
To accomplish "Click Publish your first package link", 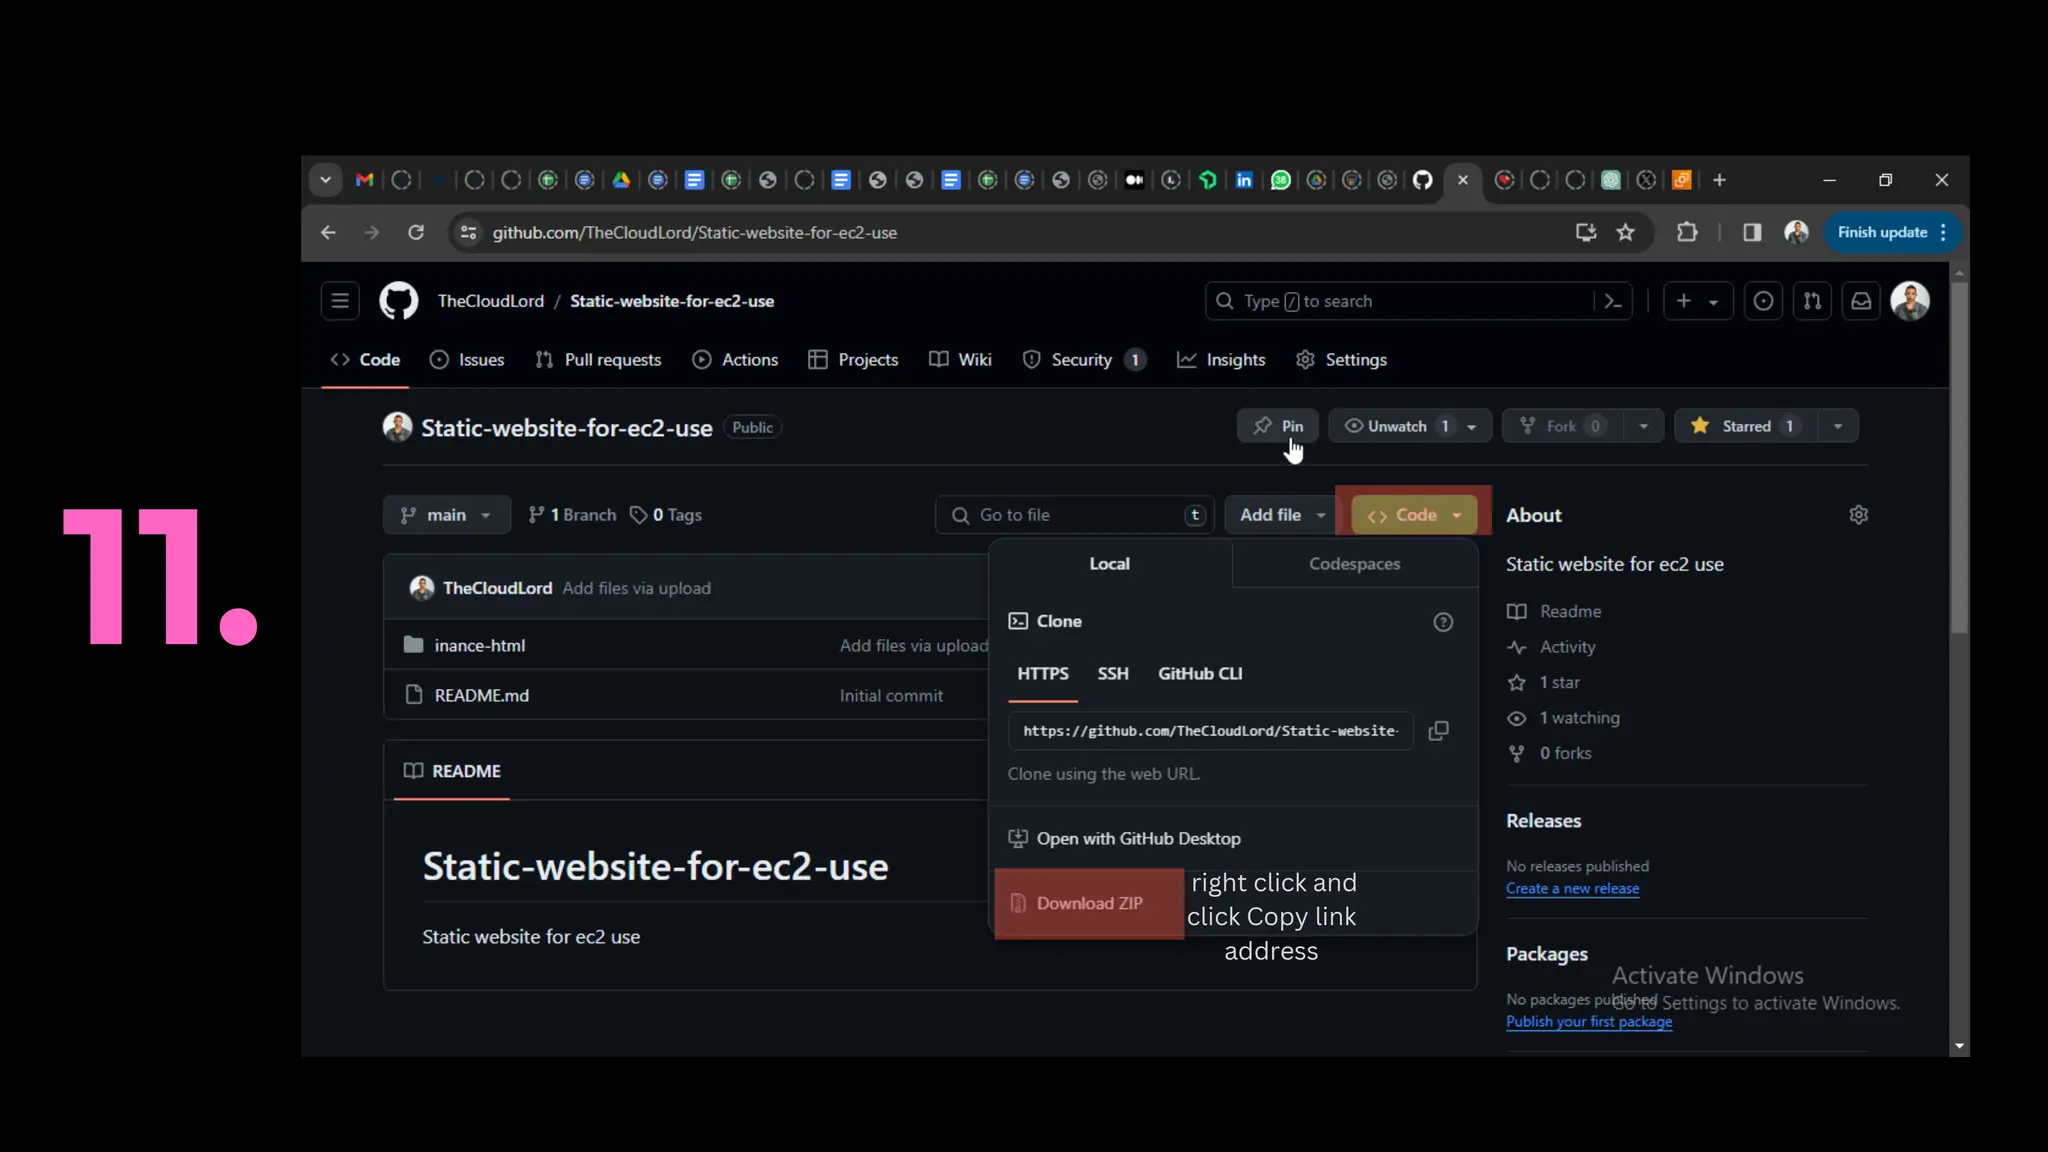I will 1589,1022.
